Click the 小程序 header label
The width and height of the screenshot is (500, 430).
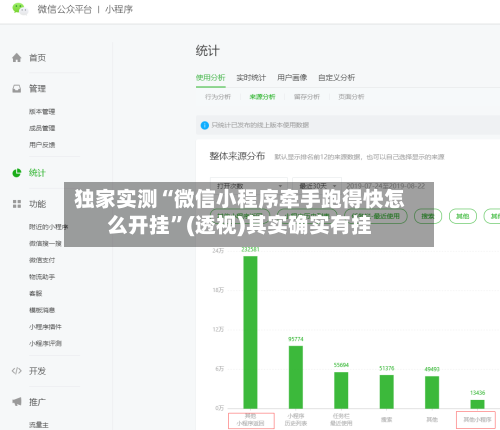119,9
